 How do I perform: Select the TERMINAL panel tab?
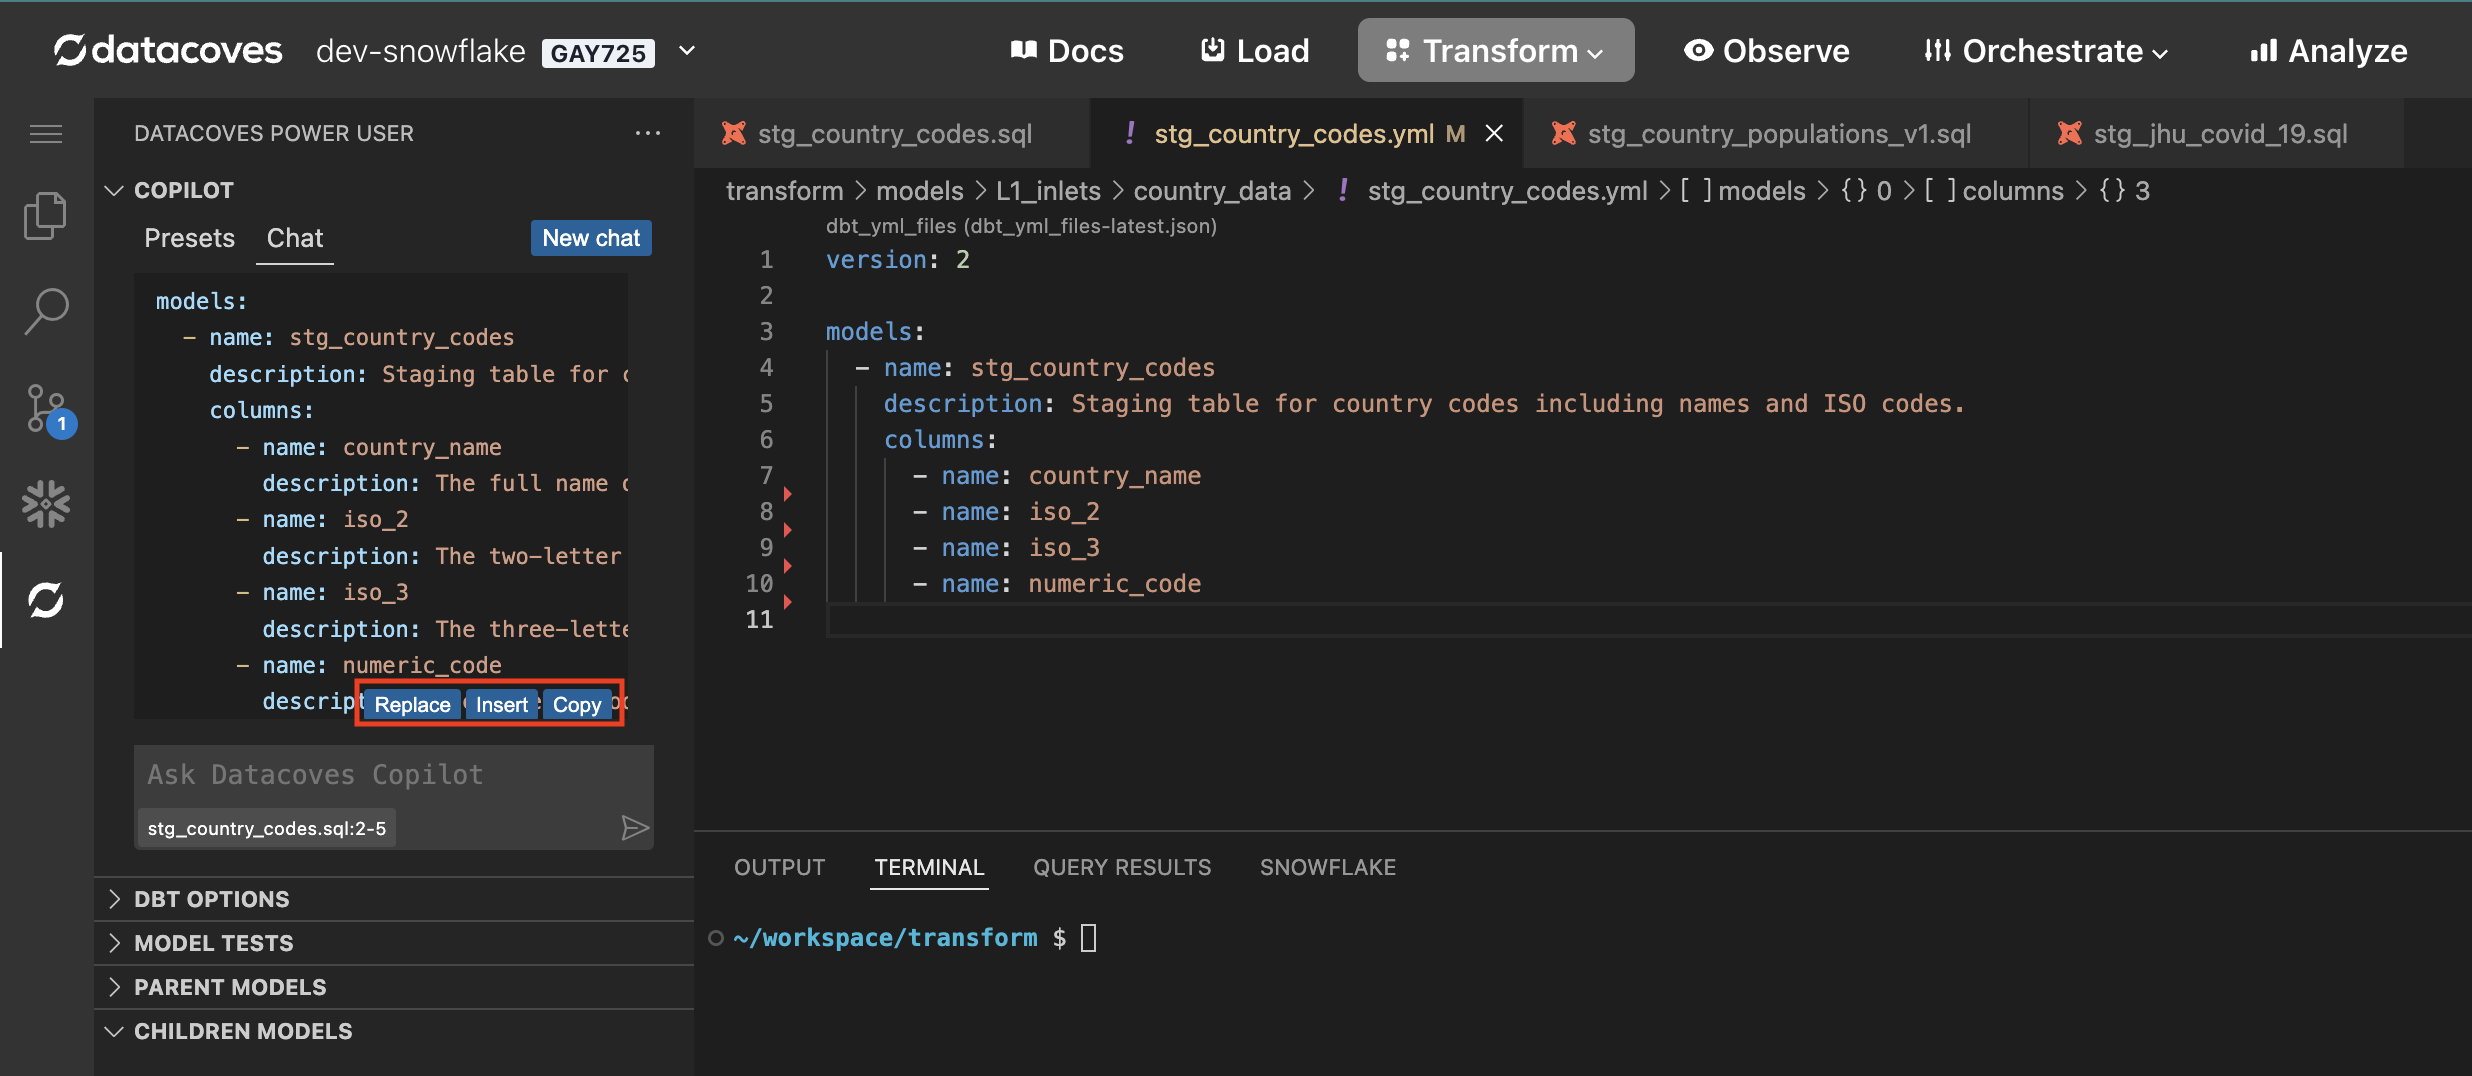930,867
